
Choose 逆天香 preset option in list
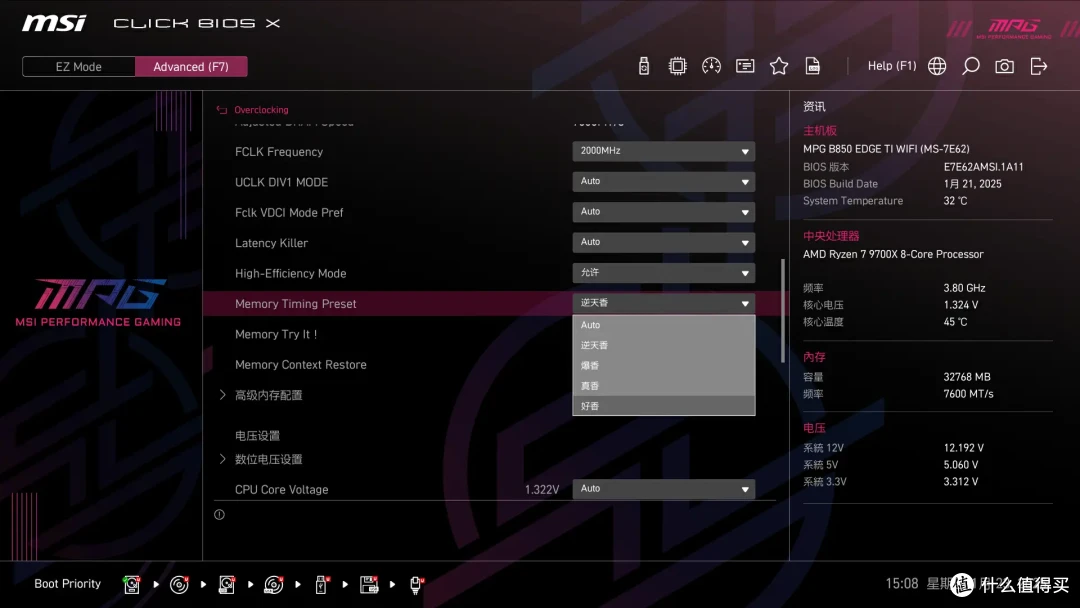[x=663, y=345]
